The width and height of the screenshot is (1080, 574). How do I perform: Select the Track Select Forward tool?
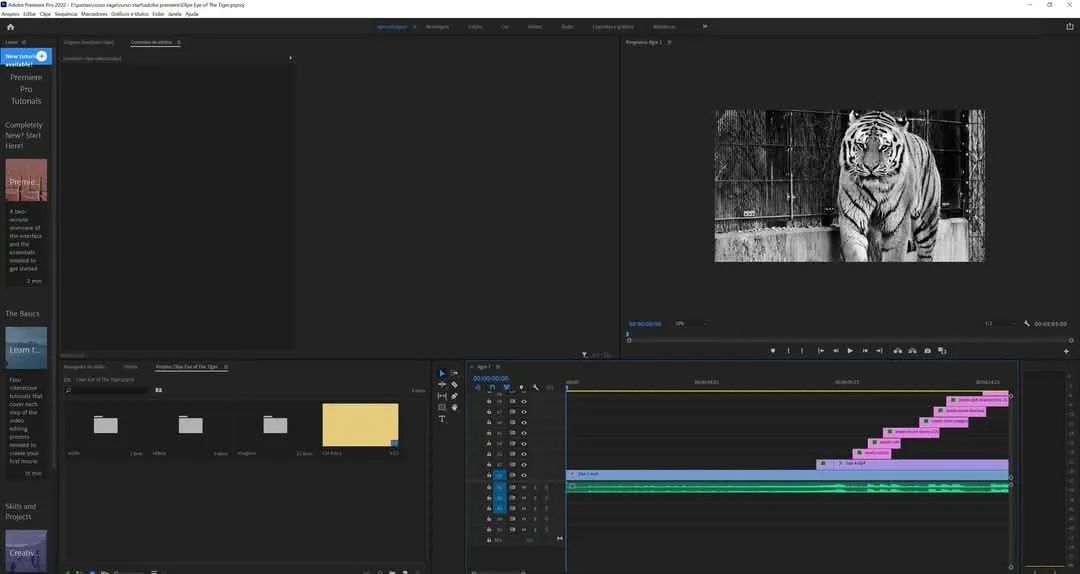(x=454, y=373)
